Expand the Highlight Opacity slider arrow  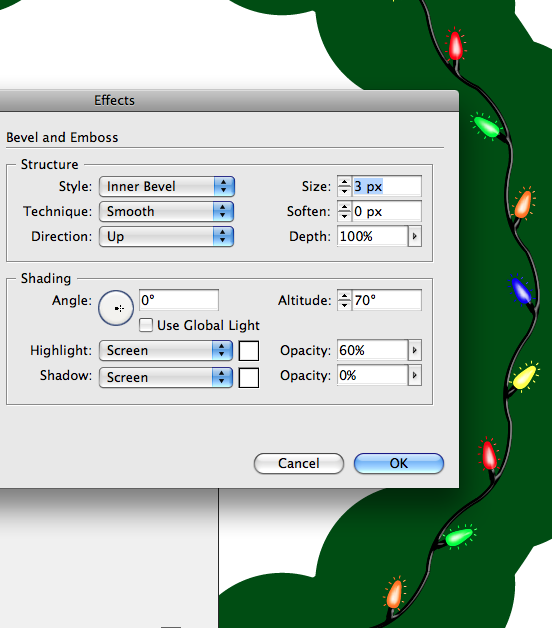coord(415,350)
